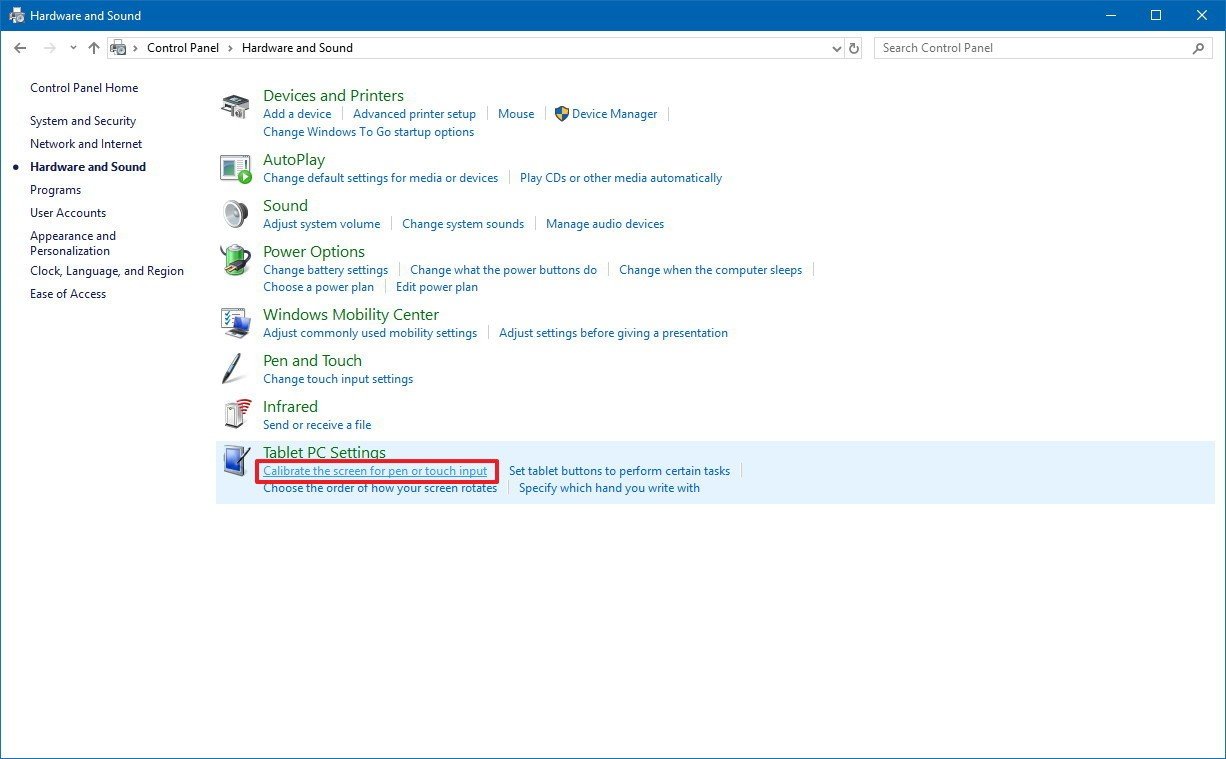1226x759 pixels.
Task: Click Send or receive a file
Action: click(x=317, y=425)
